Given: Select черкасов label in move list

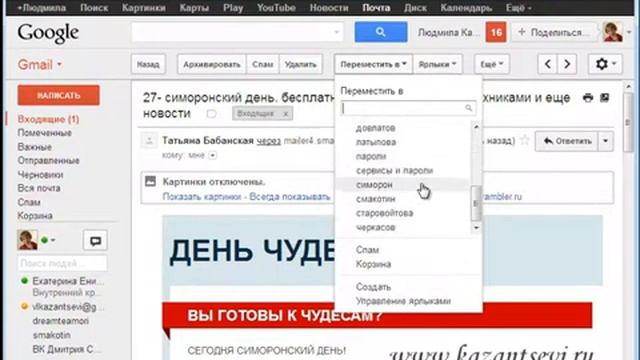Looking at the screenshot, I should click(376, 227).
